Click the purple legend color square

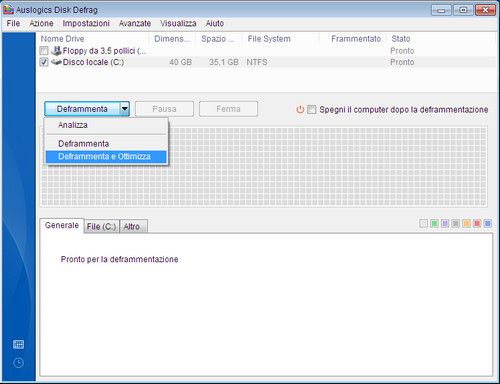(x=445, y=223)
